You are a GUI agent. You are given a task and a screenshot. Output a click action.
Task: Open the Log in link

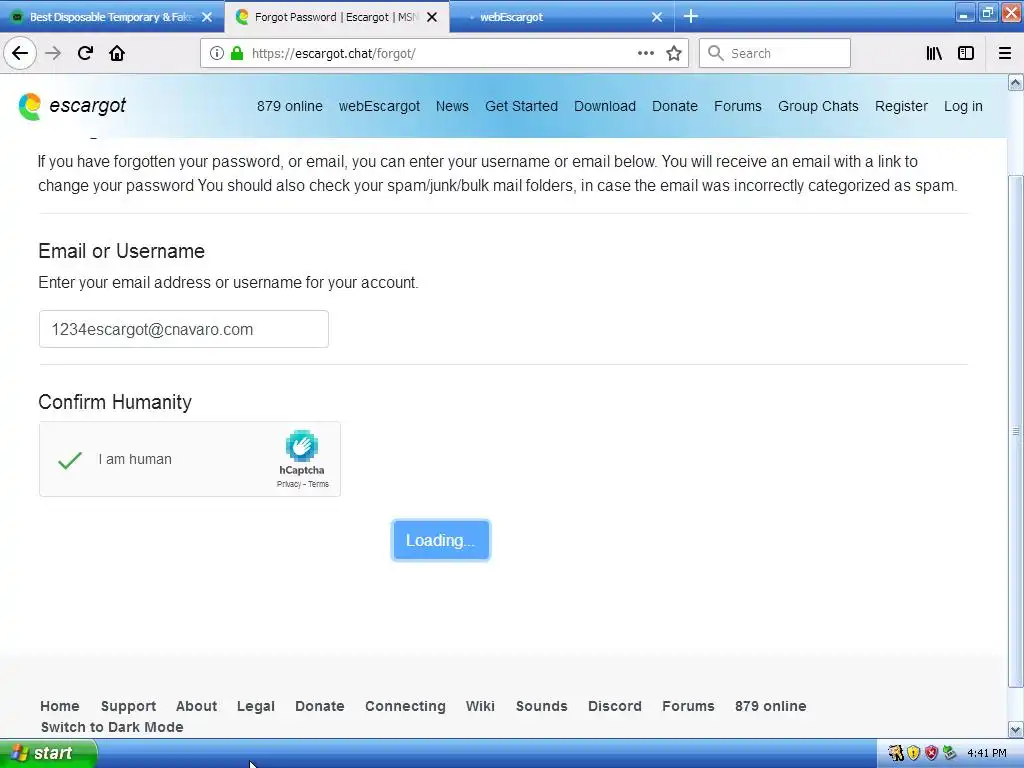tap(963, 106)
